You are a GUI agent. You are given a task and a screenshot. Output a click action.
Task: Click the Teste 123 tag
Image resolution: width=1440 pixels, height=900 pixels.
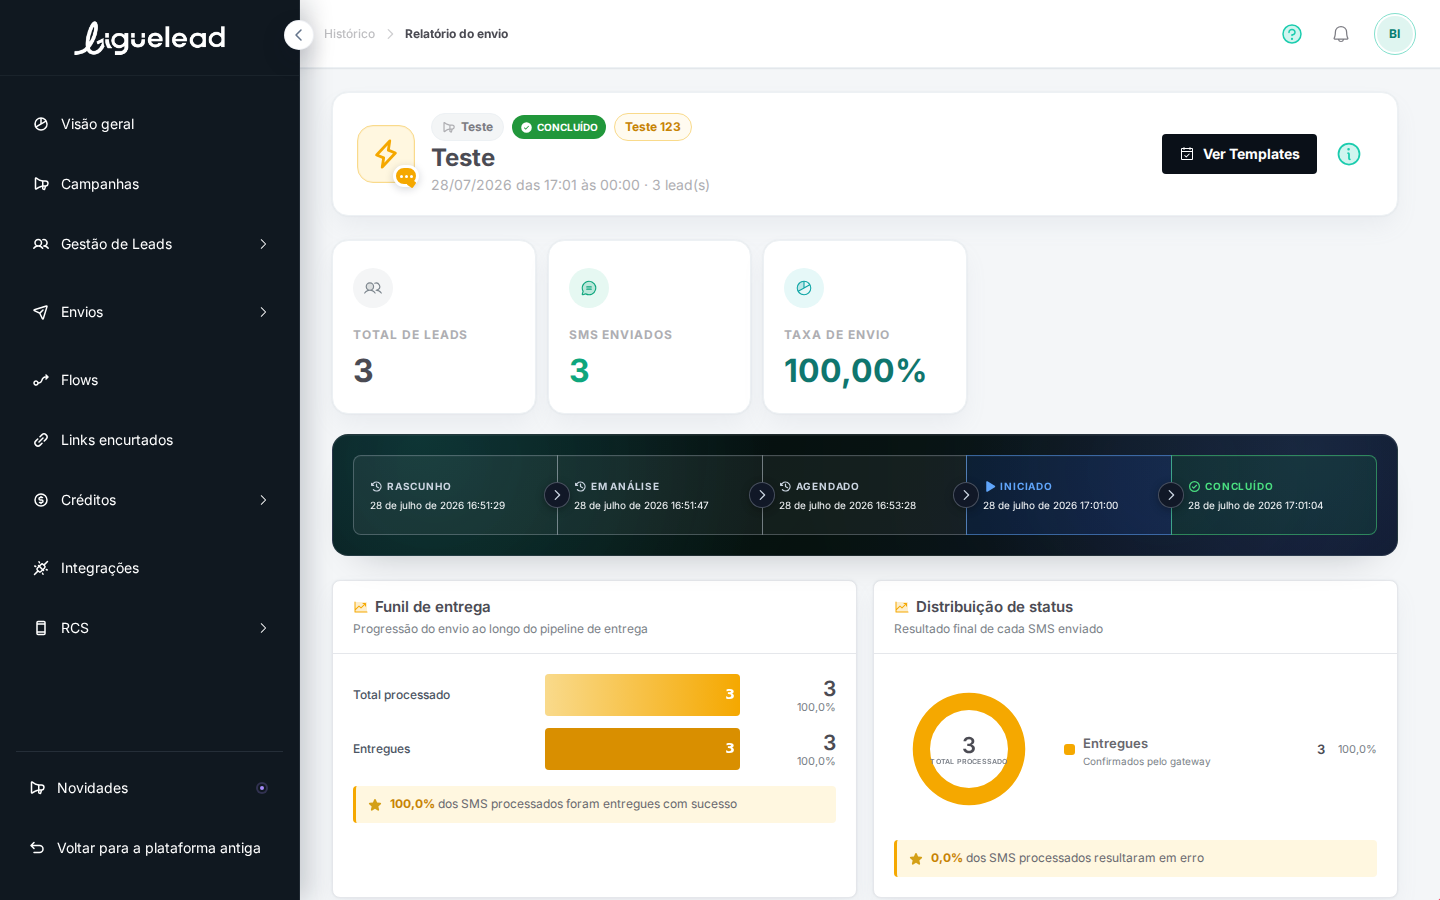pos(652,127)
